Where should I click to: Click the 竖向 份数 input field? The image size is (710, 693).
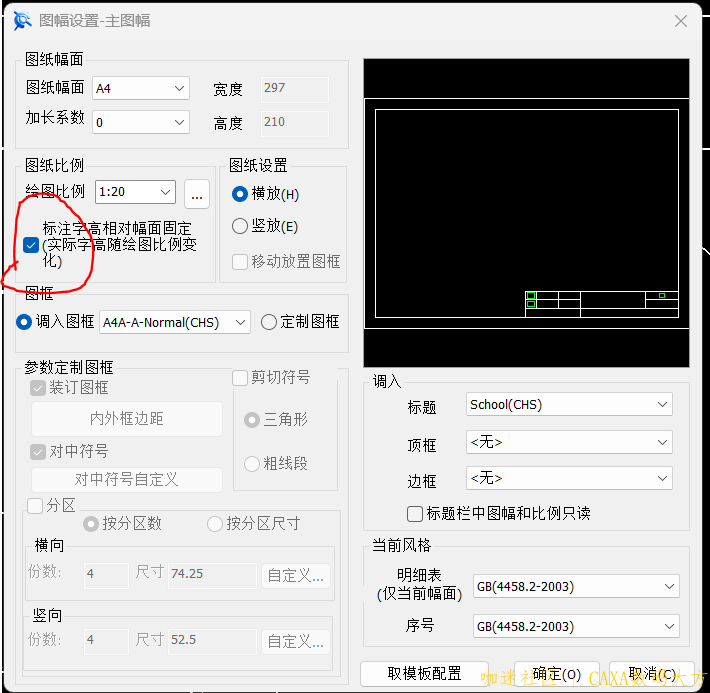click(106, 641)
